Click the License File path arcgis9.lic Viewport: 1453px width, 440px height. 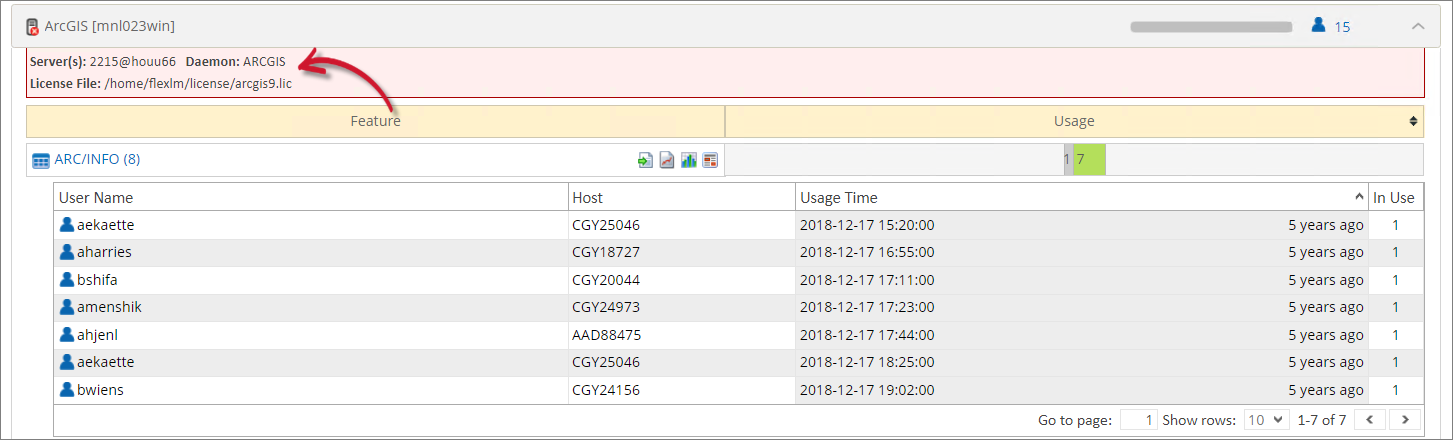coord(198,83)
